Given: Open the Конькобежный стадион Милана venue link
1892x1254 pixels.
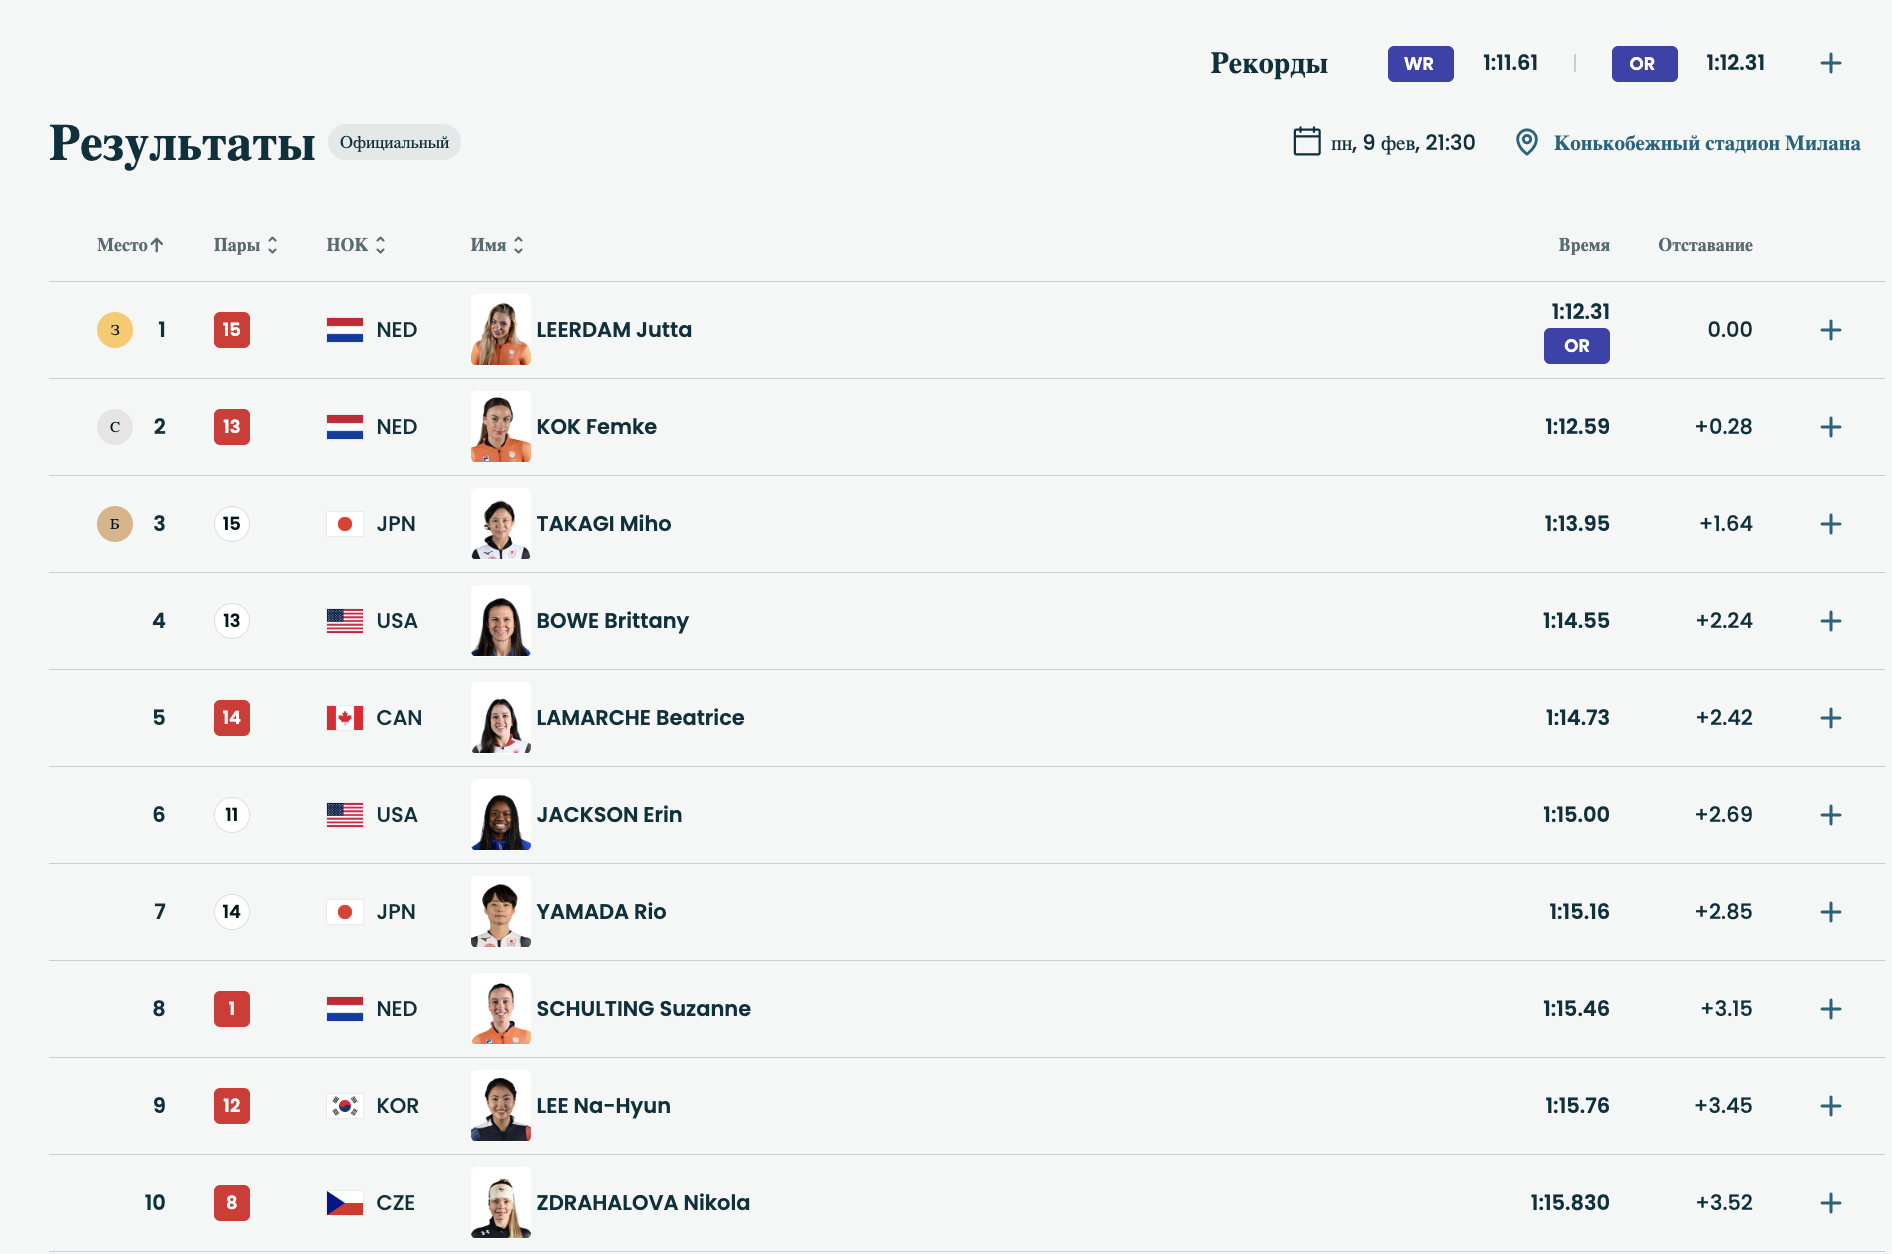Looking at the screenshot, I should [x=1706, y=143].
